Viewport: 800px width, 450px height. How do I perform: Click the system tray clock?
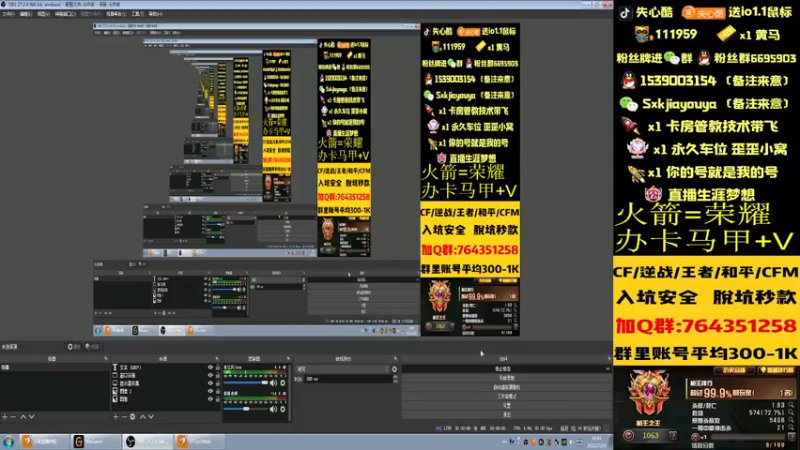pos(598,442)
